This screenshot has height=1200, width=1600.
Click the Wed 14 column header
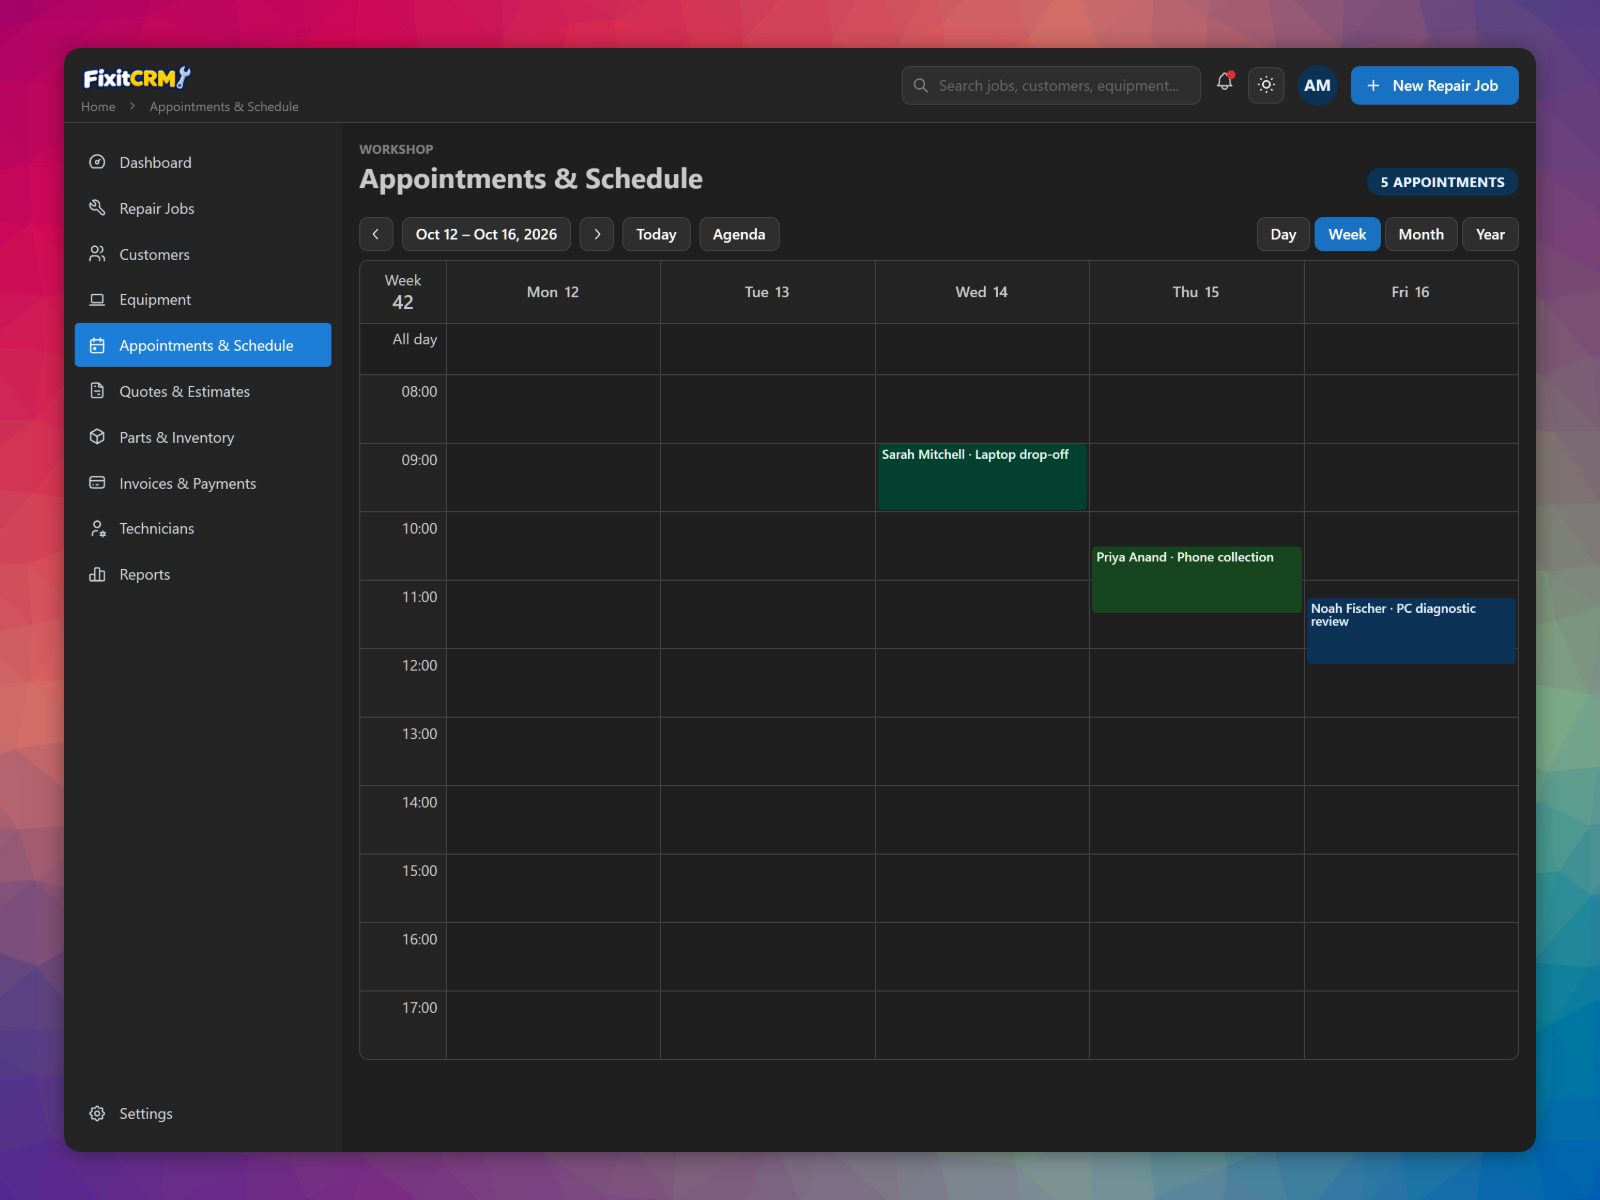point(982,292)
